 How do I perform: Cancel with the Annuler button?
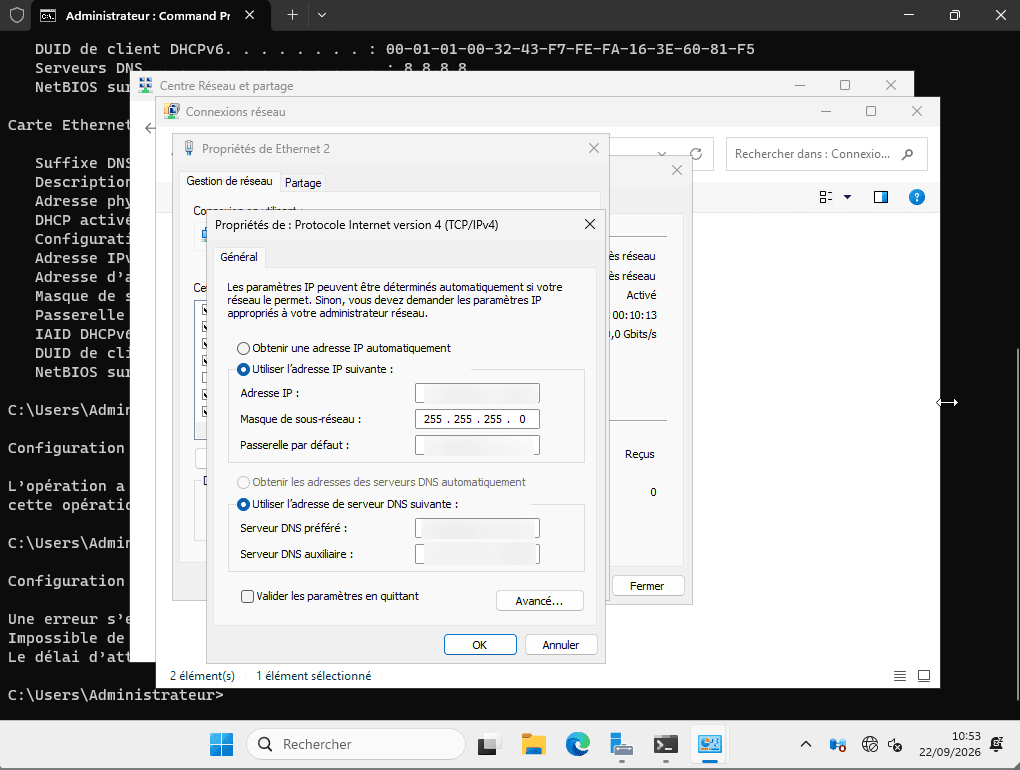(561, 644)
